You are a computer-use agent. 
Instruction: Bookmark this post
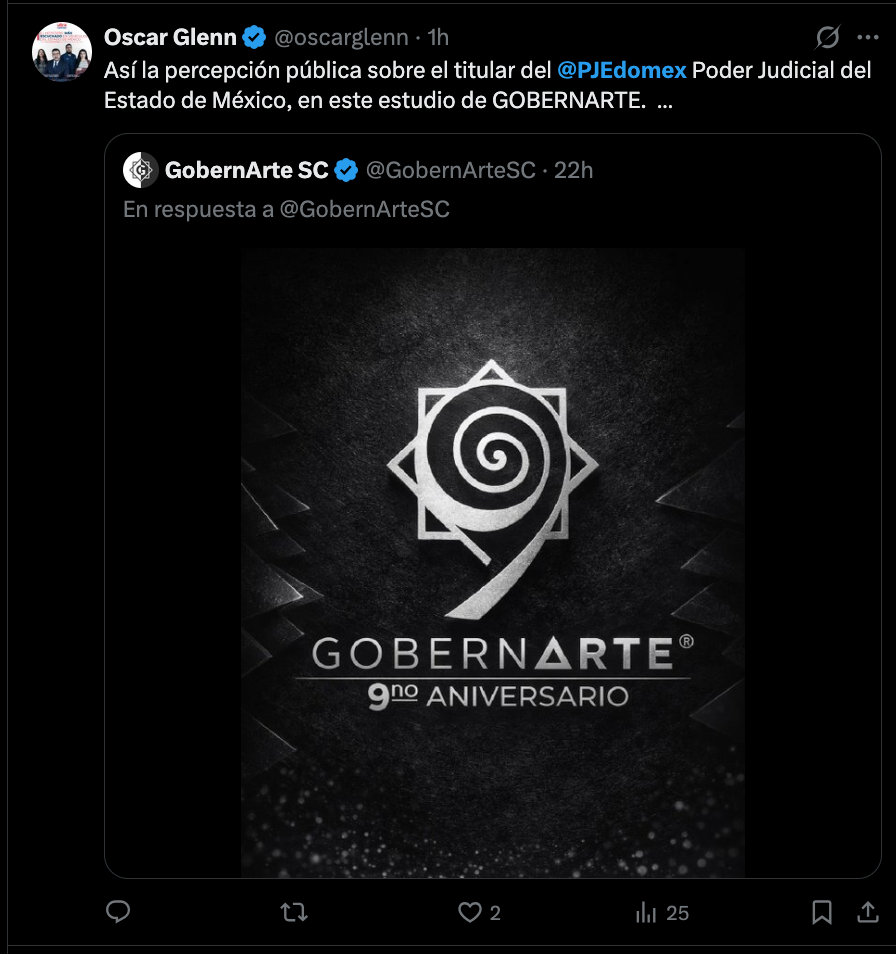click(x=822, y=912)
